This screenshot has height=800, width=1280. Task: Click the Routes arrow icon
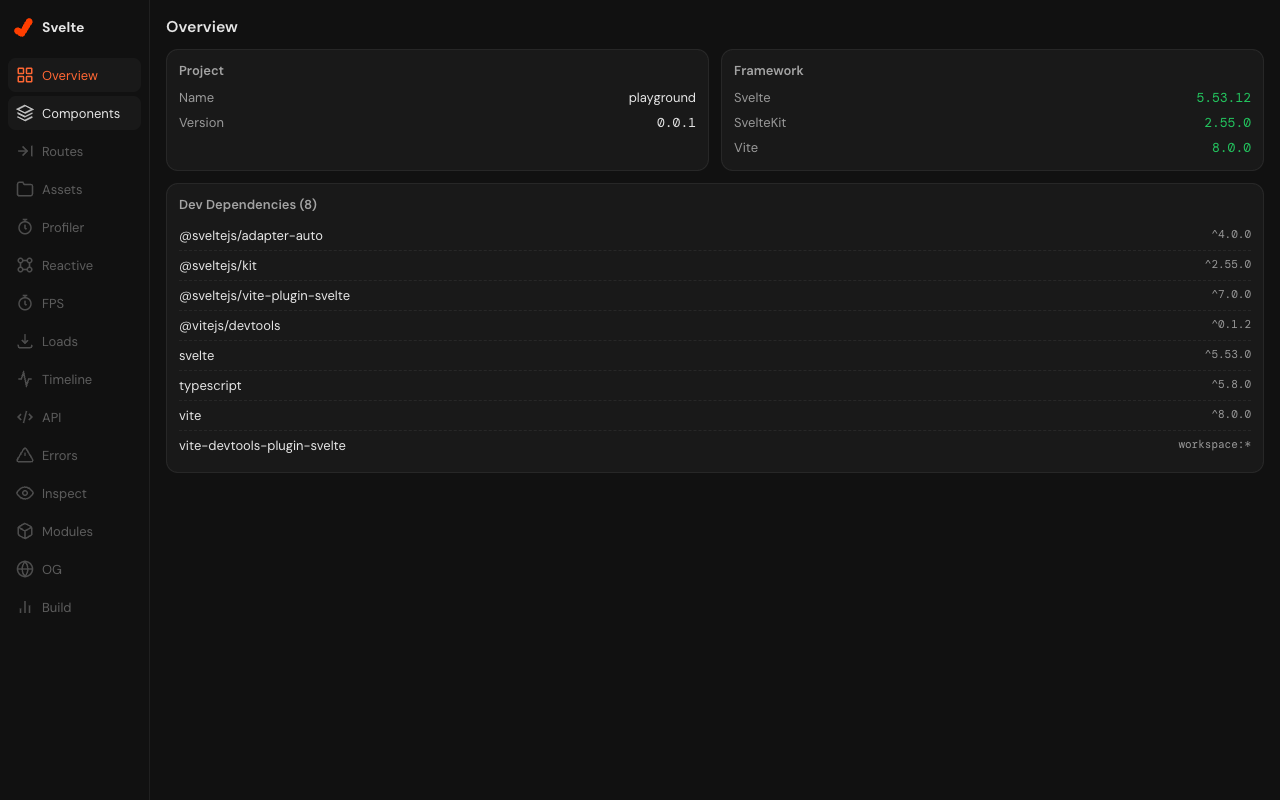pyautogui.click(x=25, y=151)
